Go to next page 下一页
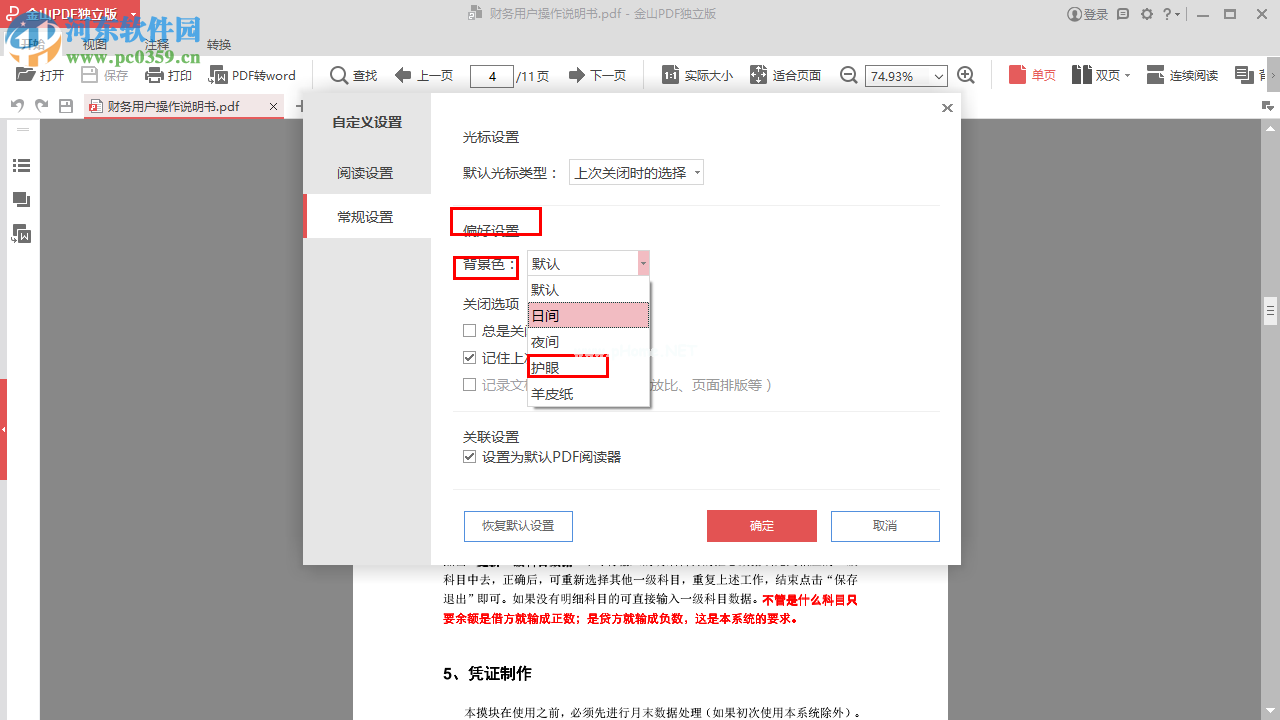 pyautogui.click(x=597, y=75)
